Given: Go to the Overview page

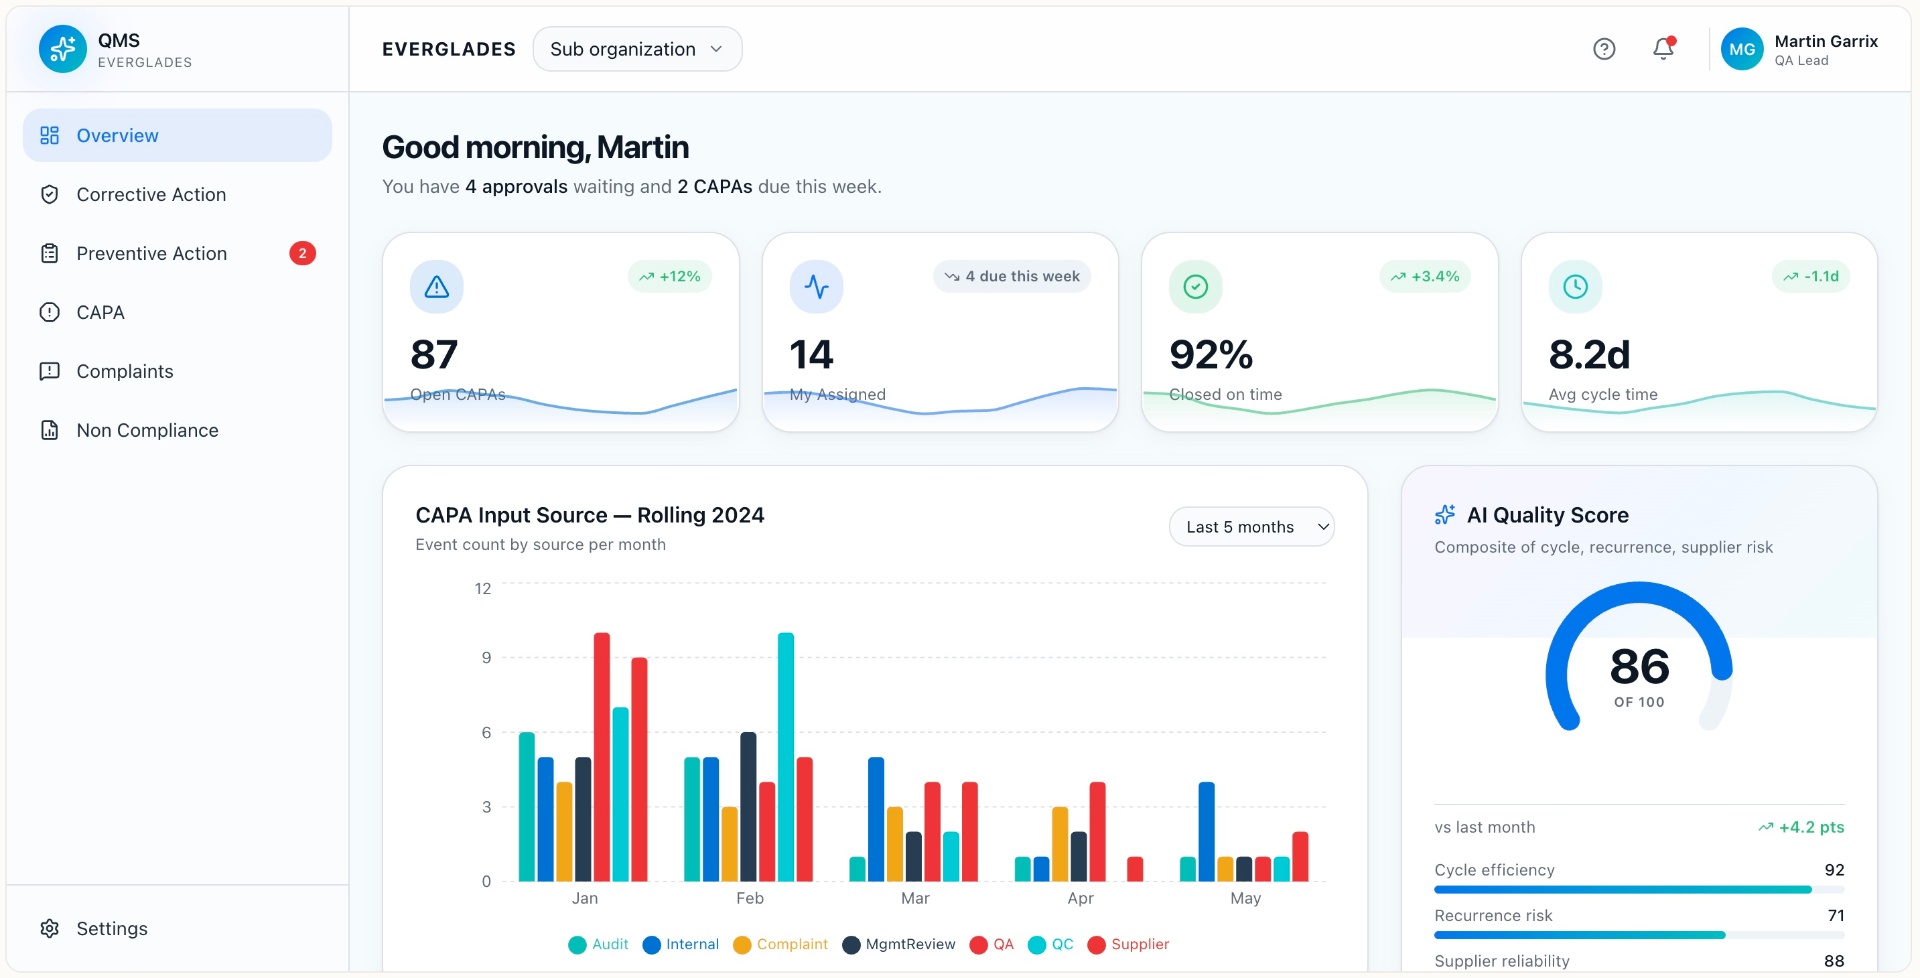Looking at the screenshot, I should pyautogui.click(x=178, y=135).
